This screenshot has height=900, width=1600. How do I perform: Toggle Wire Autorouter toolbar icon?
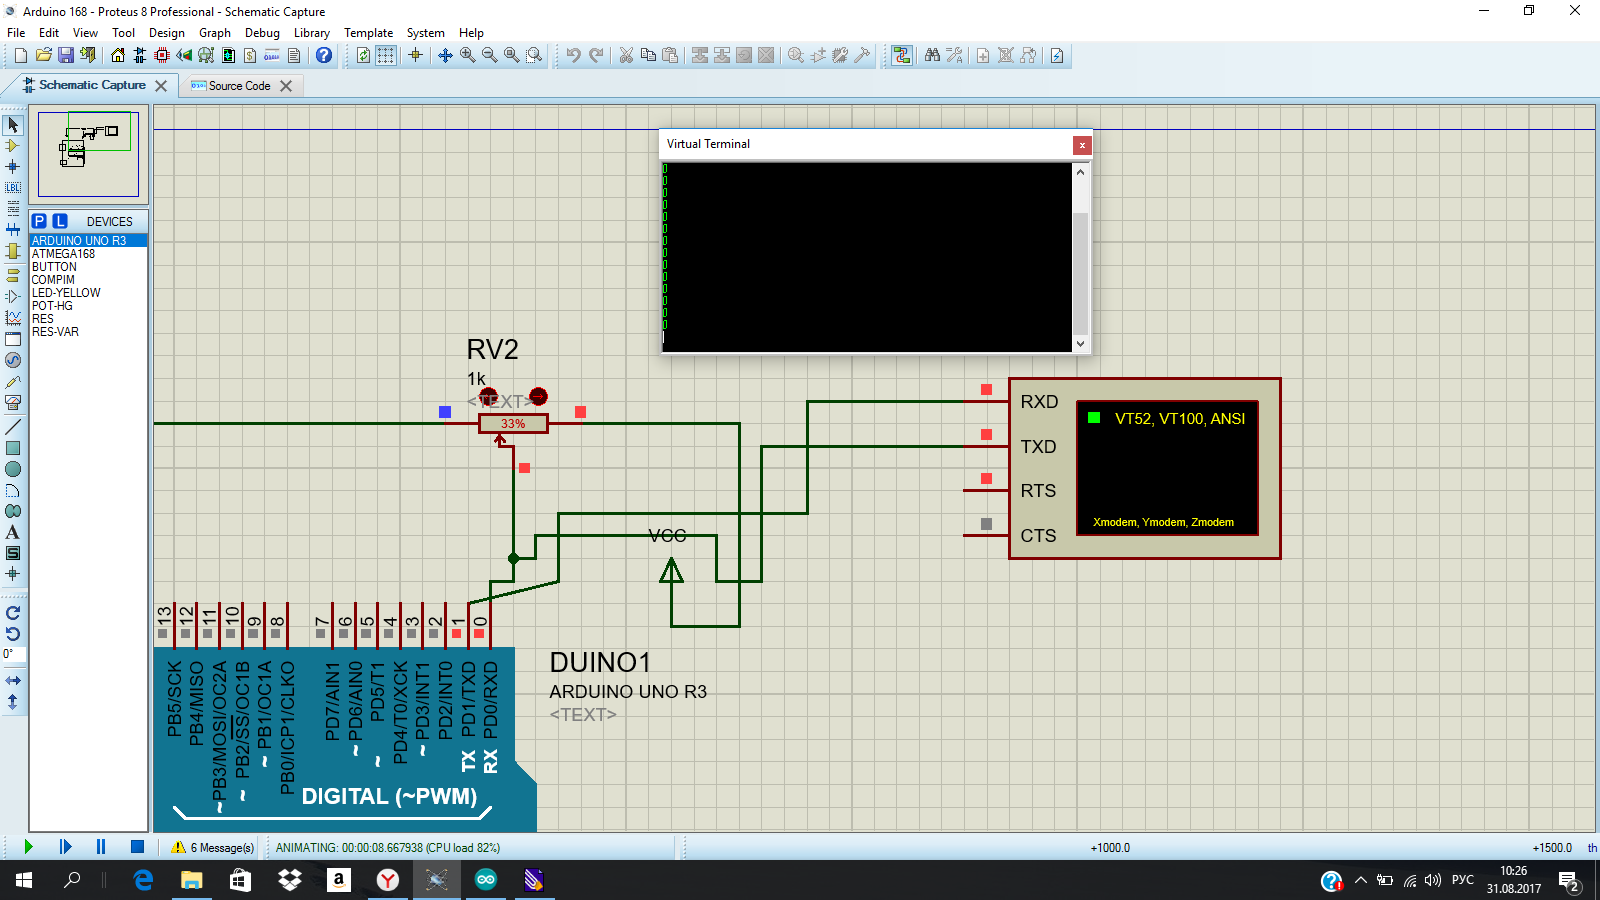click(902, 55)
